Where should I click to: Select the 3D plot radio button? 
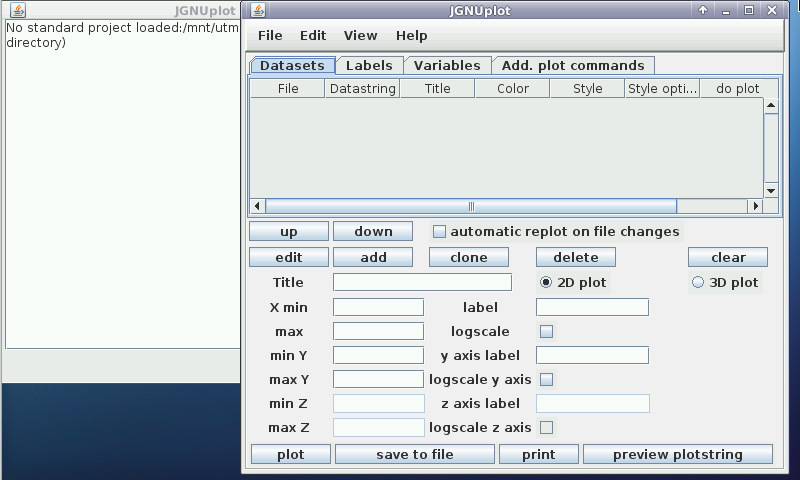tap(698, 282)
